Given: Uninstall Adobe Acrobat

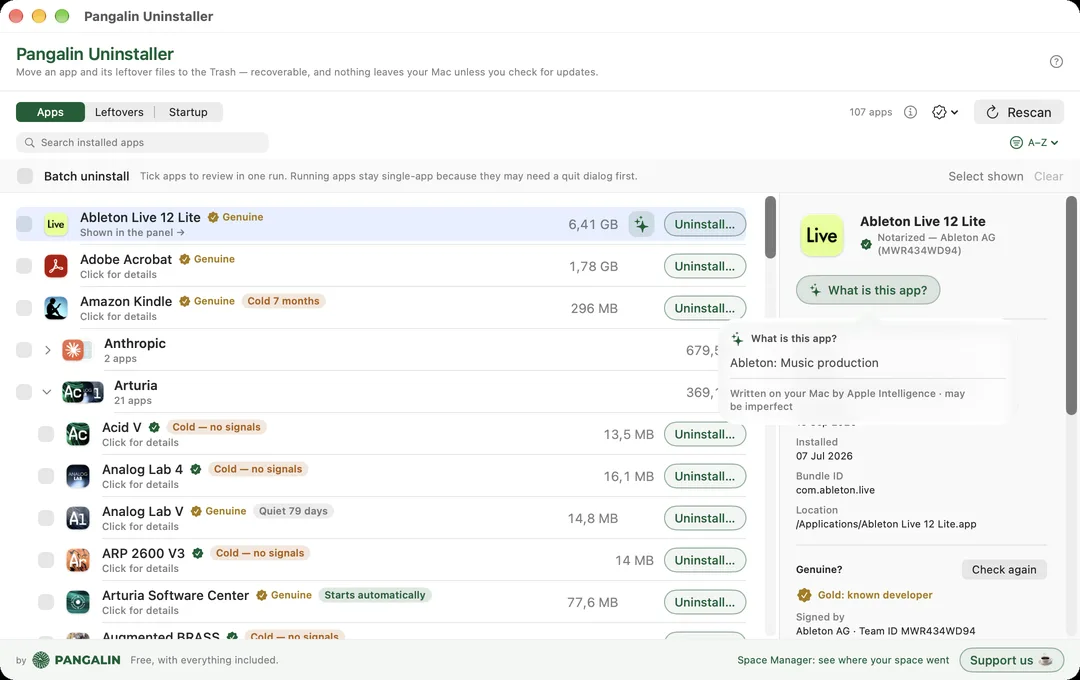Looking at the screenshot, I should click(x=705, y=267).
